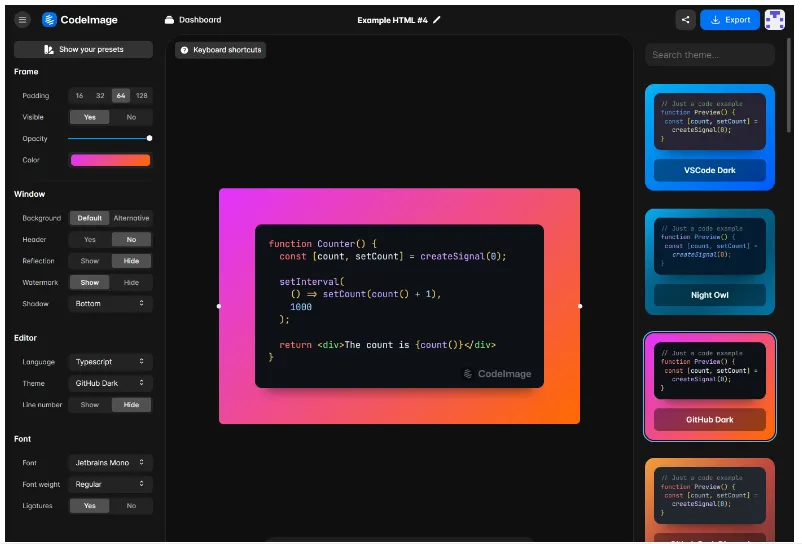The image size is (802, 544).
Task: Open the frame gradient color swatch
Action: pos(110,160)
